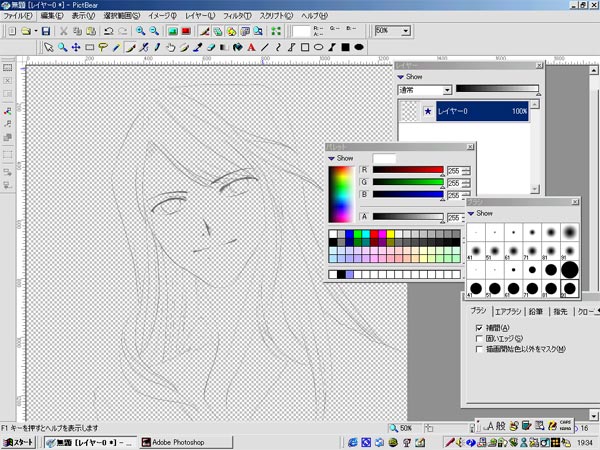Screen dimensions: 600x450
Task: Collapse the Show expander in palette panel
Action: point(340,158)
